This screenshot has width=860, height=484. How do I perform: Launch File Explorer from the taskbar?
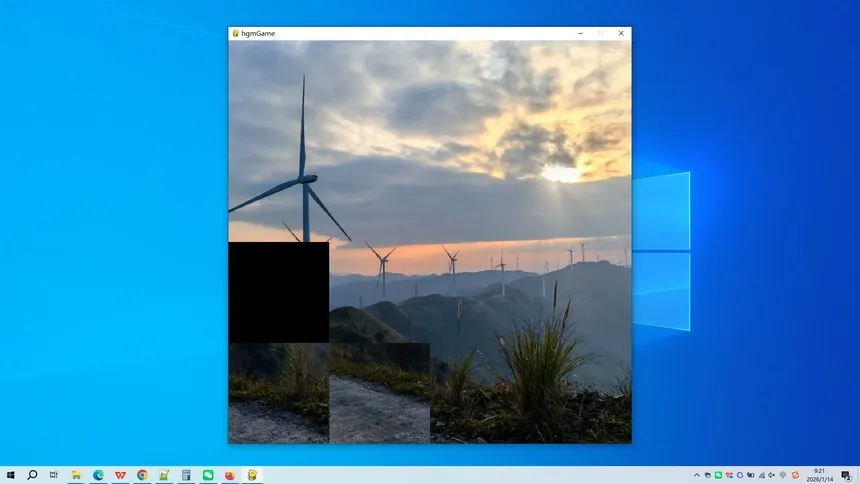(76, 475)
